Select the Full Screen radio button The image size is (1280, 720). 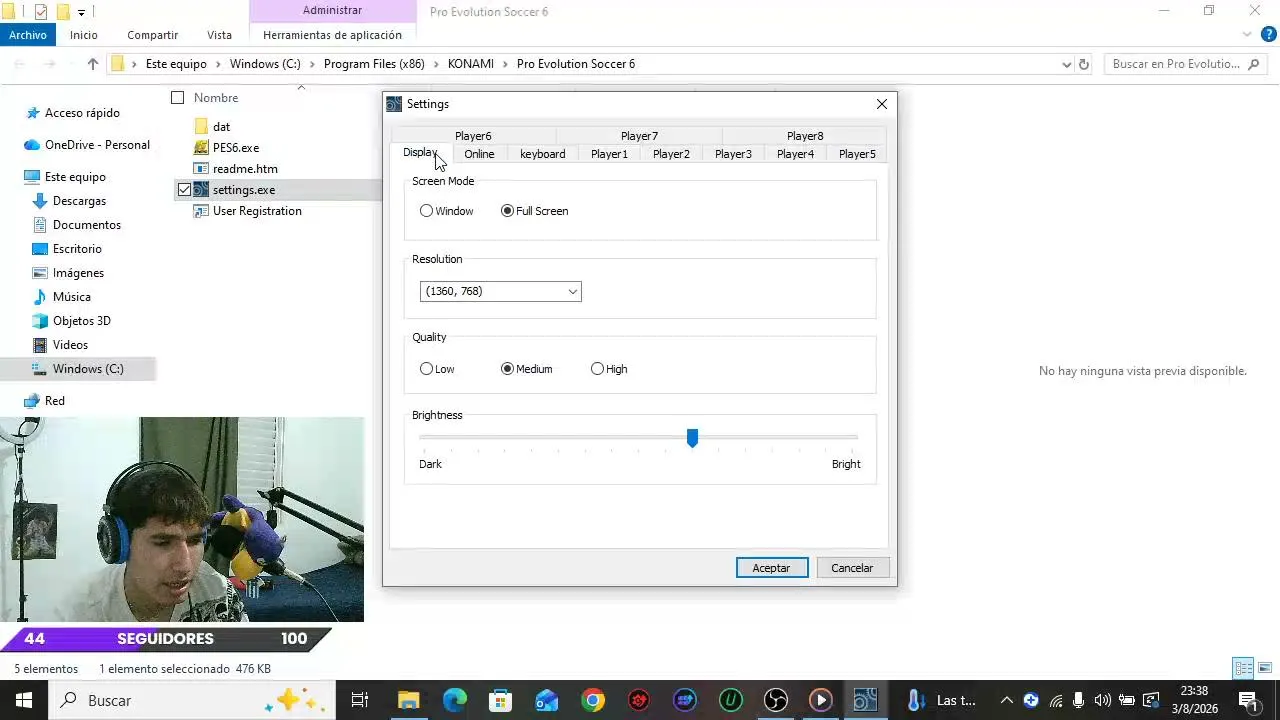(508, 211)
